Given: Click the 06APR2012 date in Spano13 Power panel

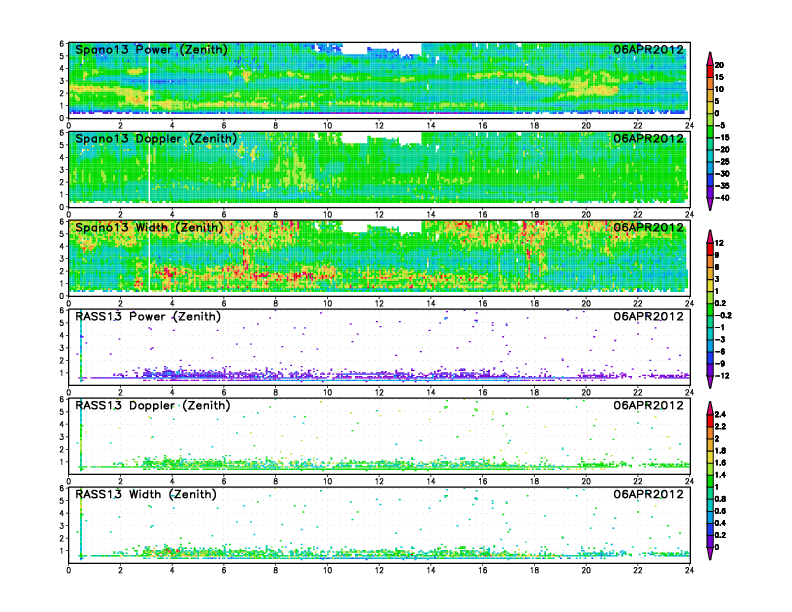Looking at the screenshot, I should (x=648, y=49).
